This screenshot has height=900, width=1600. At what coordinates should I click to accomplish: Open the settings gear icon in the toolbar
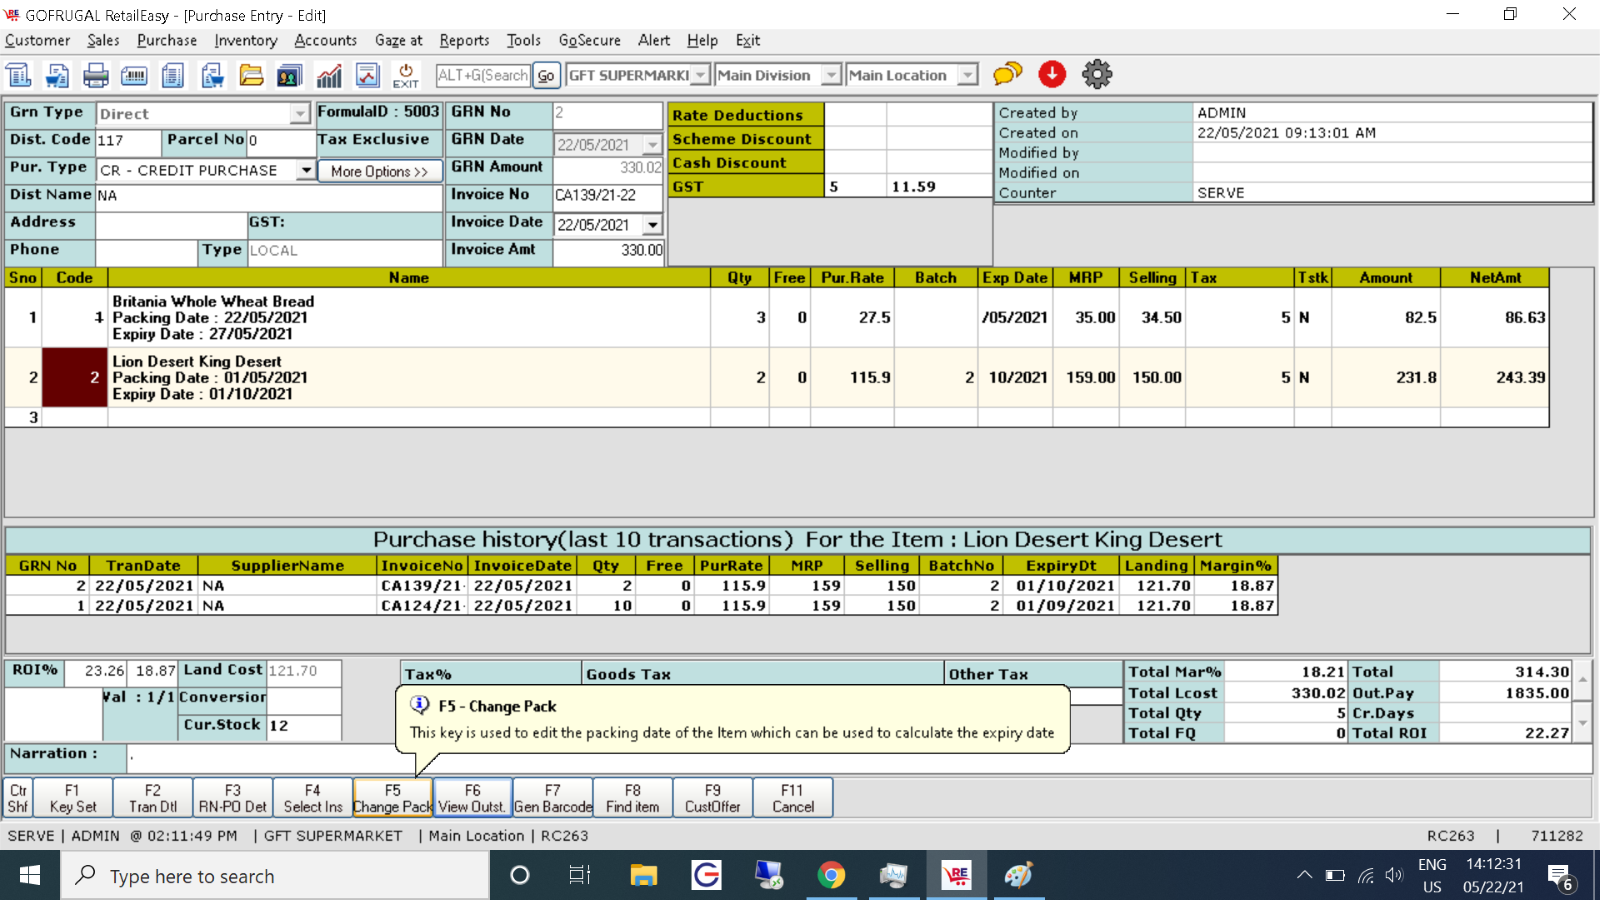click(1097, 74)
